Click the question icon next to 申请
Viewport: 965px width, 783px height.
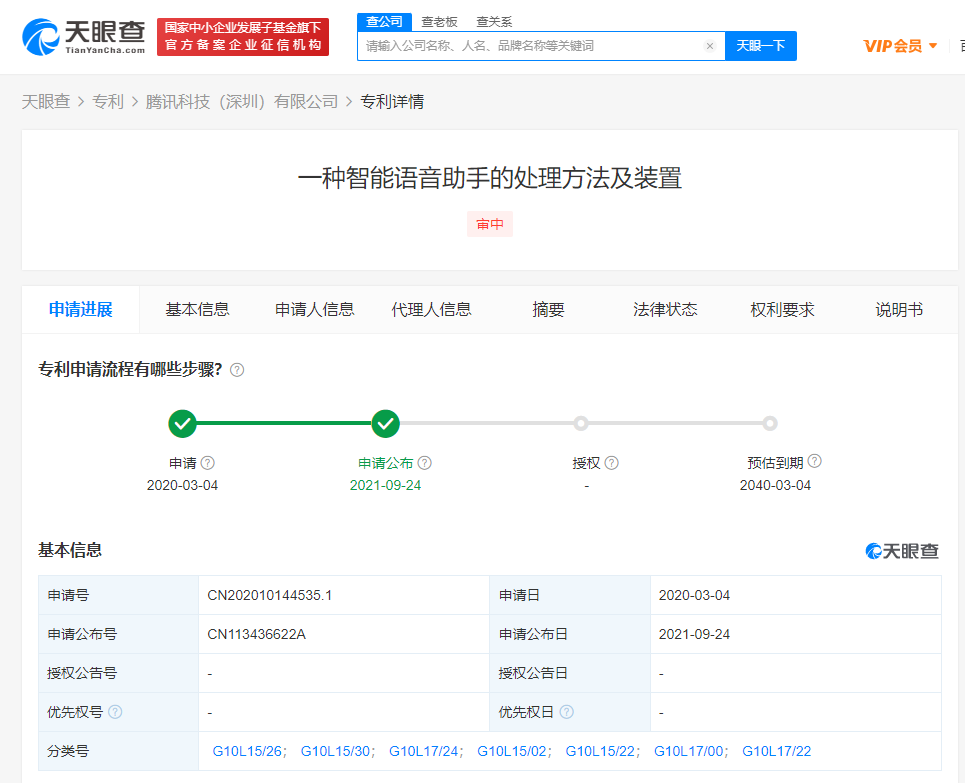tap(208, 463)
